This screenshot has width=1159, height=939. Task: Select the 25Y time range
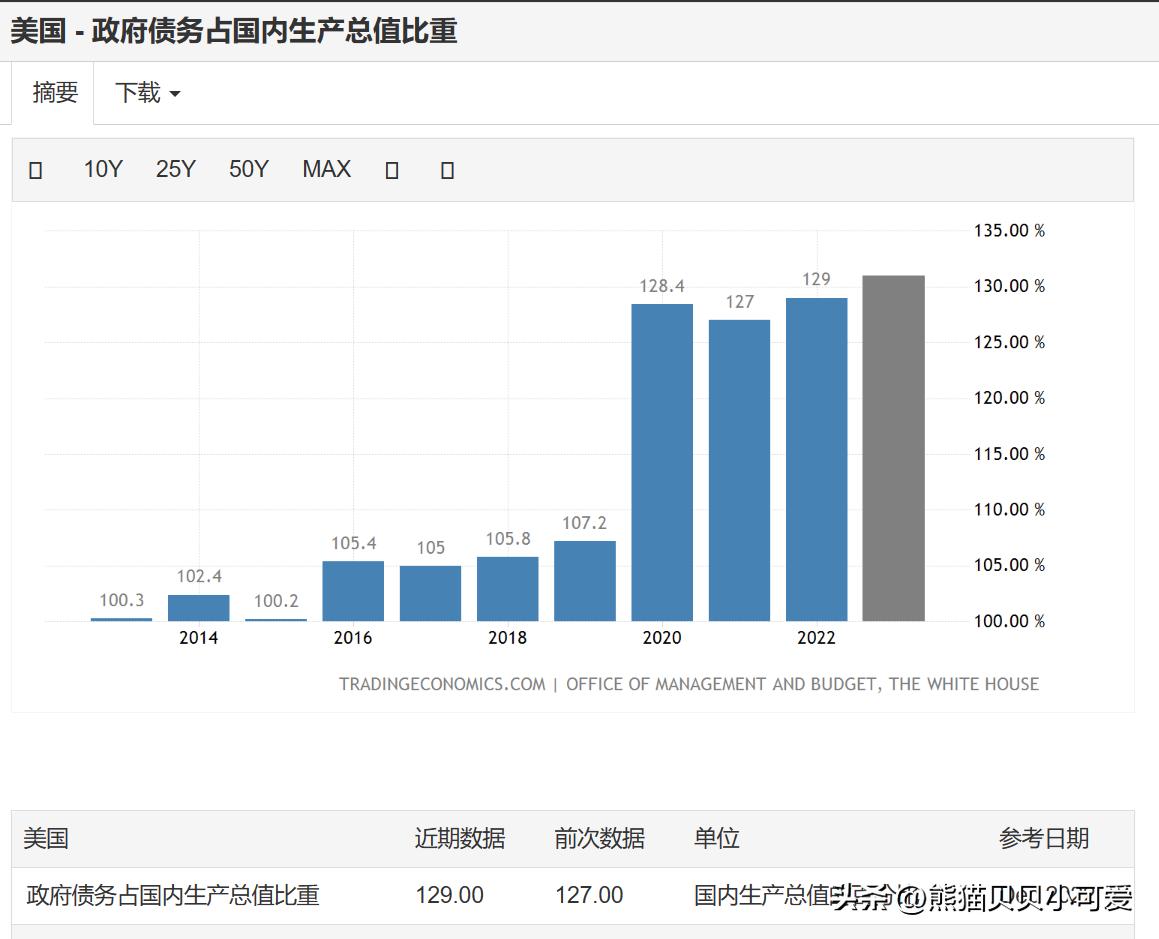click(x=175, y=170)
